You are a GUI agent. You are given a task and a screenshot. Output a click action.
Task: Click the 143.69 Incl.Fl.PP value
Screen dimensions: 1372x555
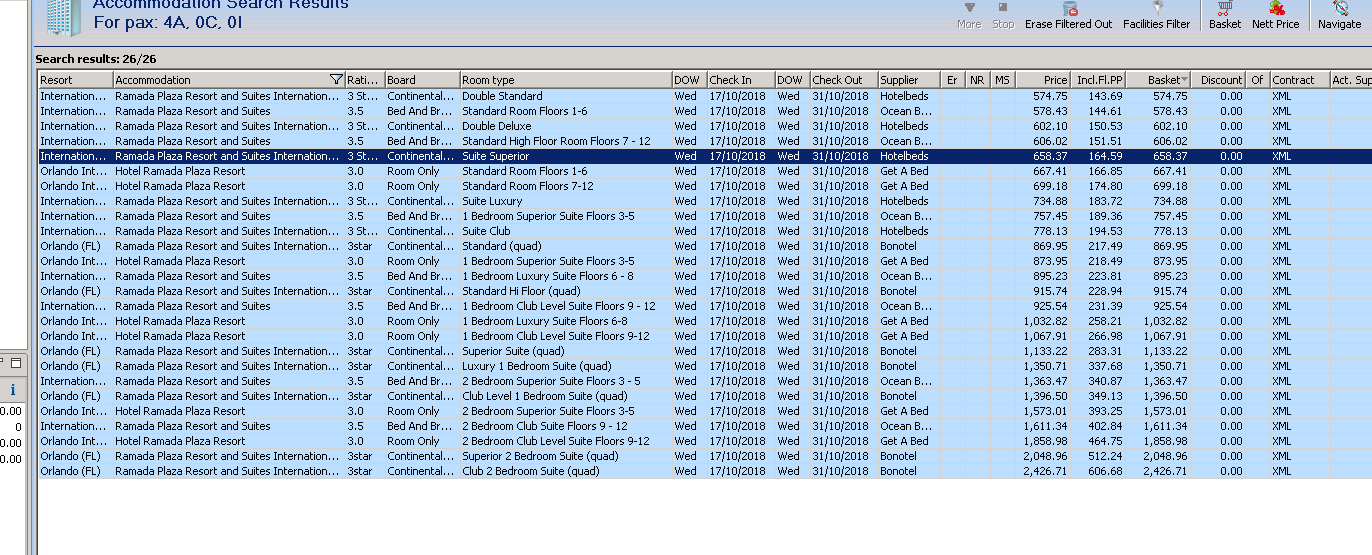1106,96
